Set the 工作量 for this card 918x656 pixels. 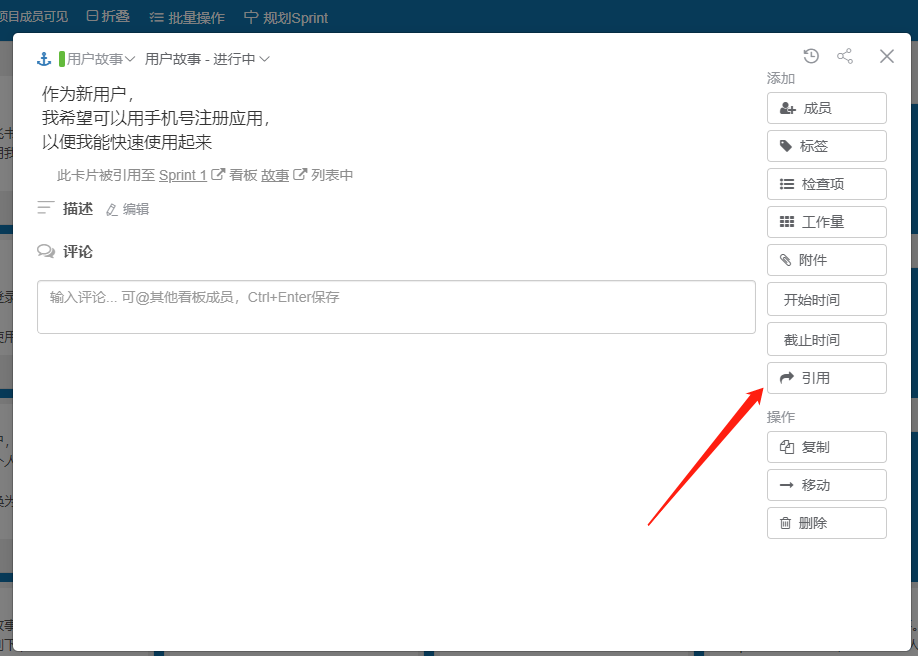click(x=826, y=222)
